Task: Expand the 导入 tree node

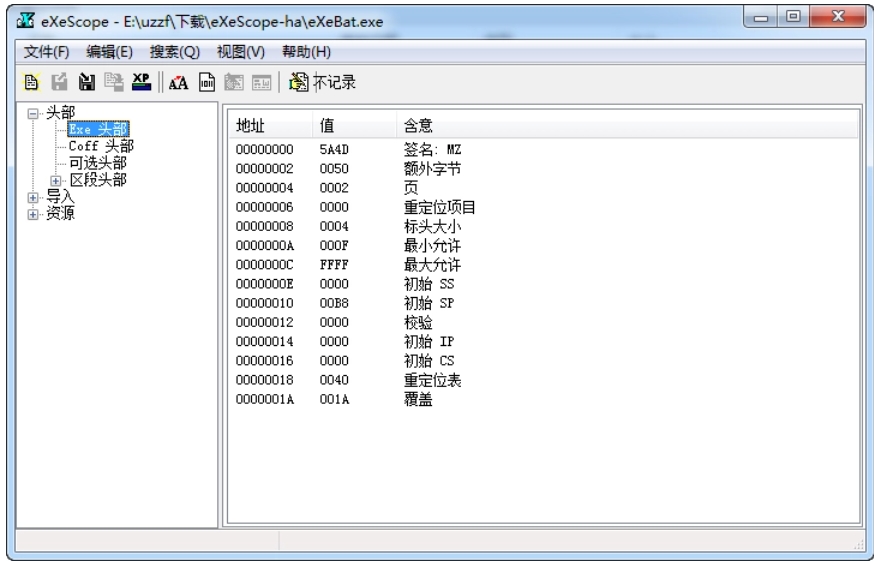Action: click(33, 197)
